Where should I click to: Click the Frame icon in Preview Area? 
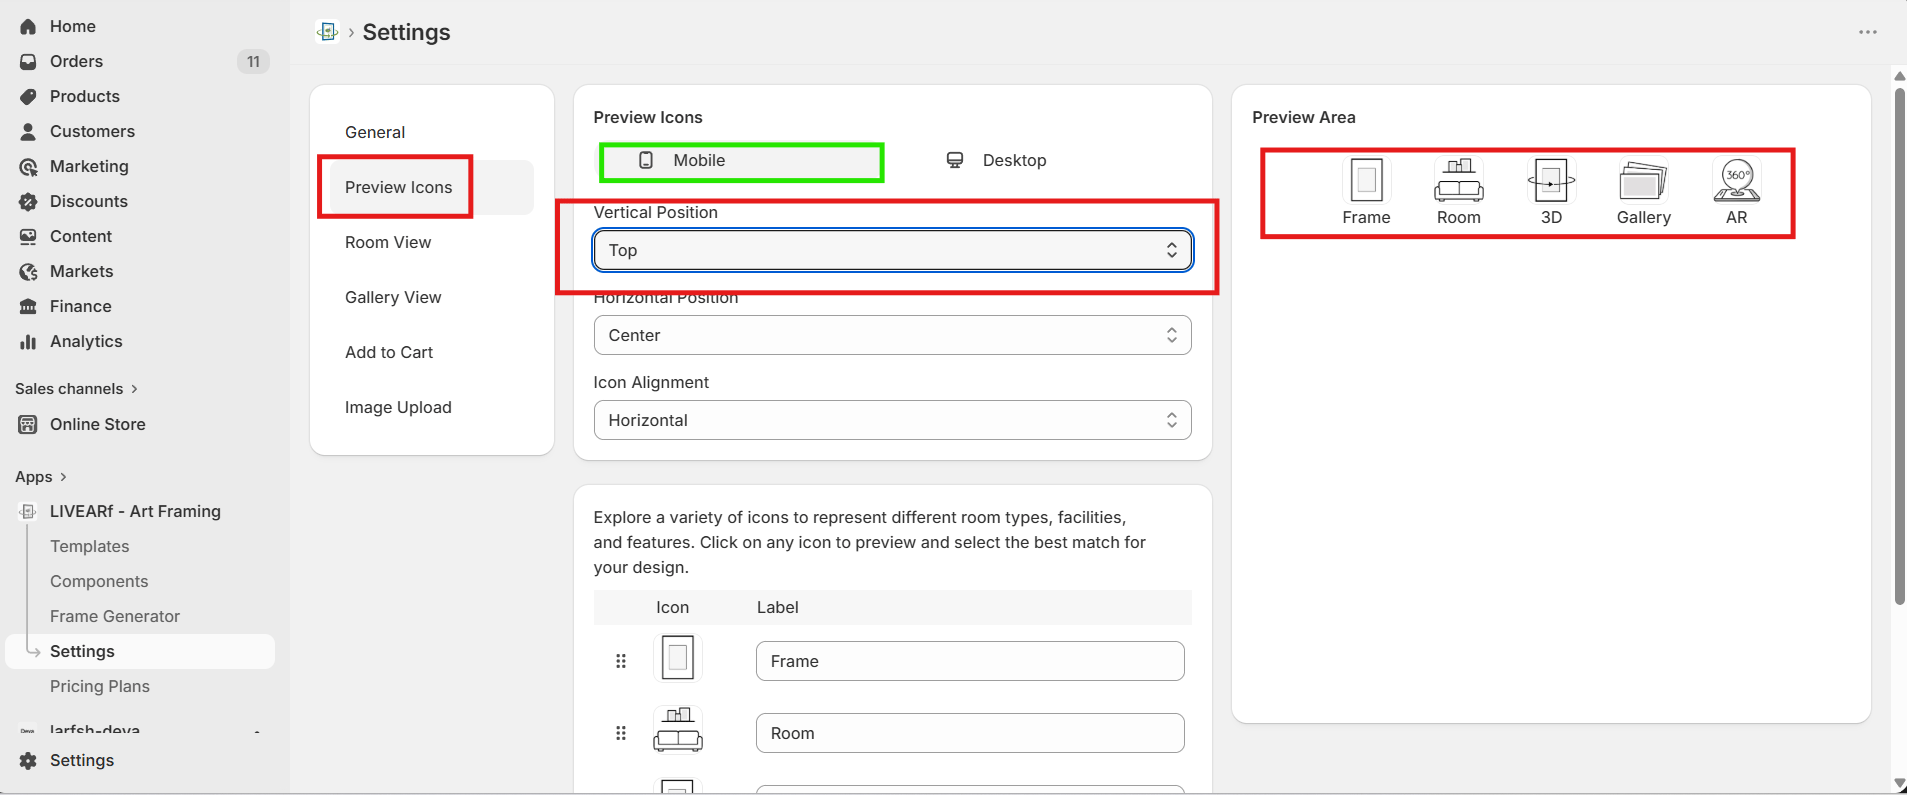point(1366,181)
